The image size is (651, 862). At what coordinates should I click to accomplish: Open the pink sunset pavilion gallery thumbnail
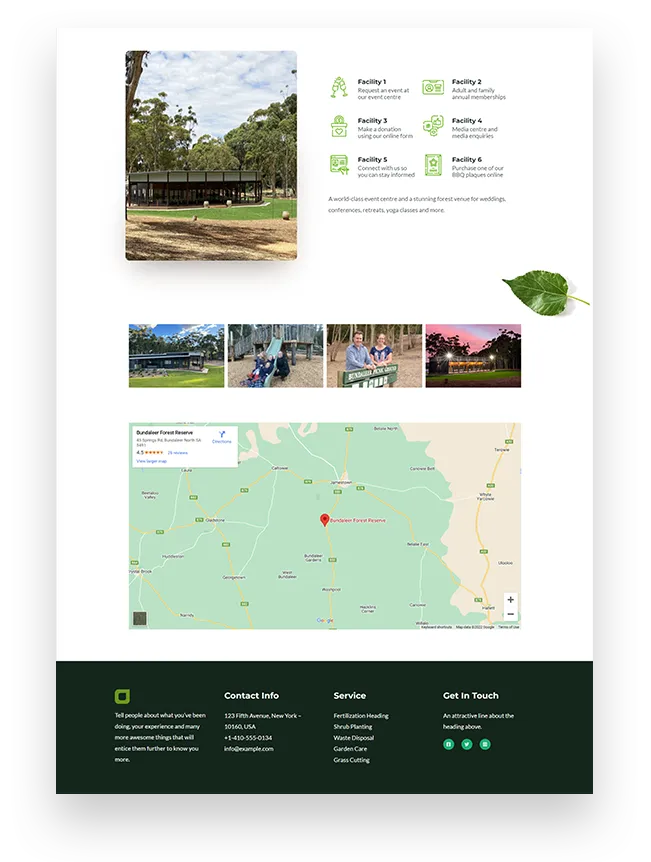[x=473, y=356]
